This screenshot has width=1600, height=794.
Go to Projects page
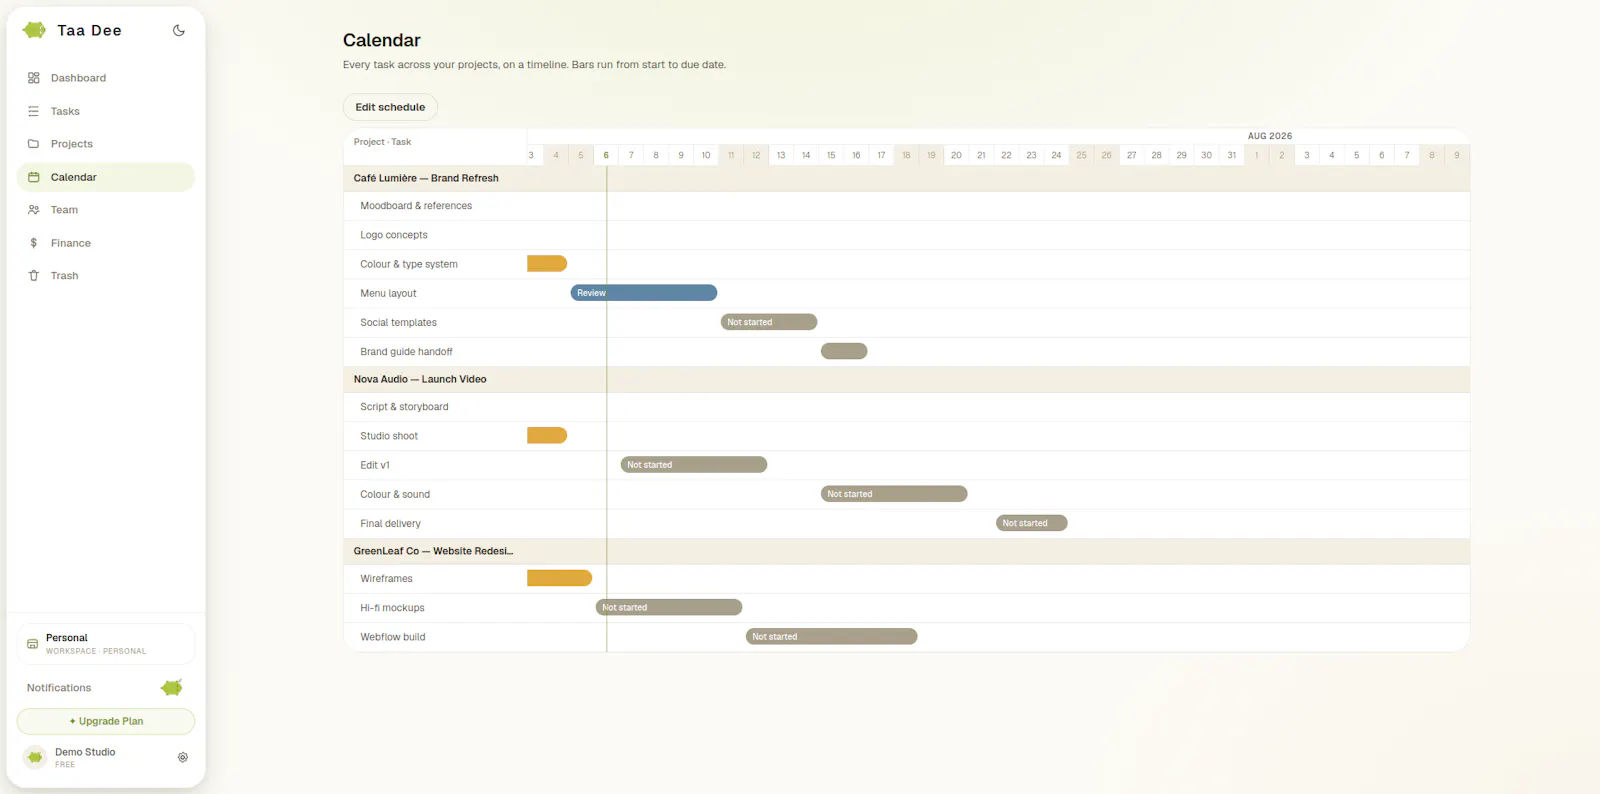[105, 144]
